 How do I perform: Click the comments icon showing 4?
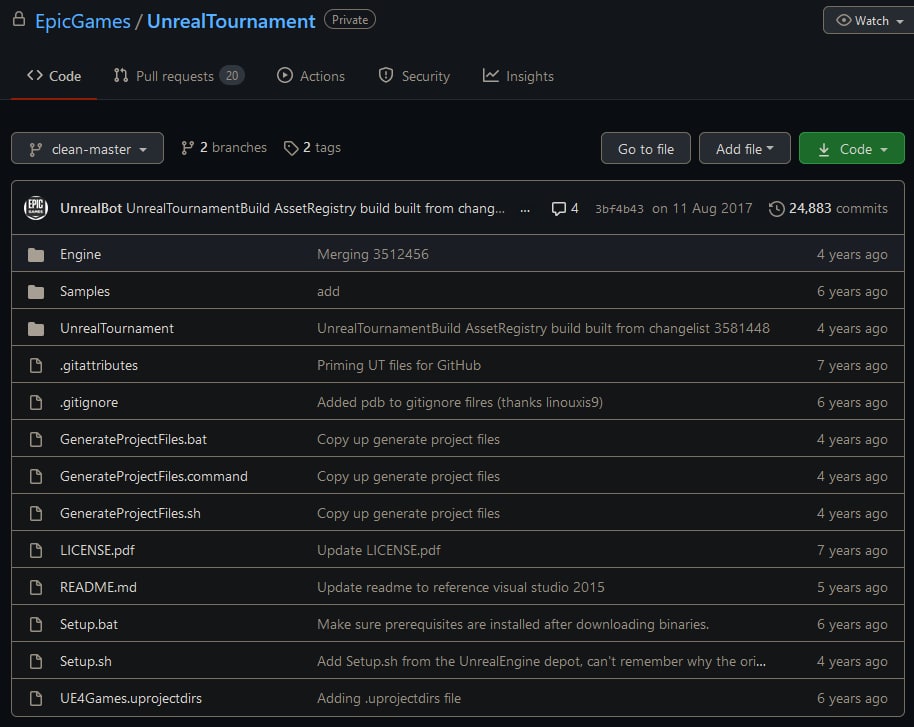click(x=558, y=209)
